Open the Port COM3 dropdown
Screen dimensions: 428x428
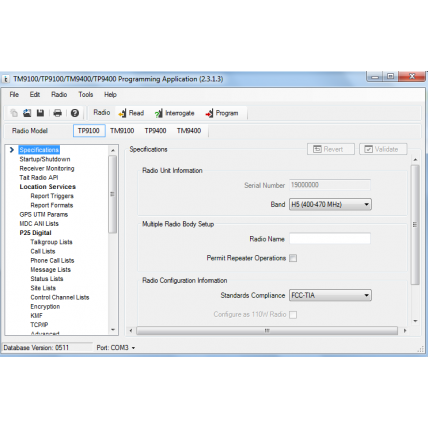tap(116, 348)
